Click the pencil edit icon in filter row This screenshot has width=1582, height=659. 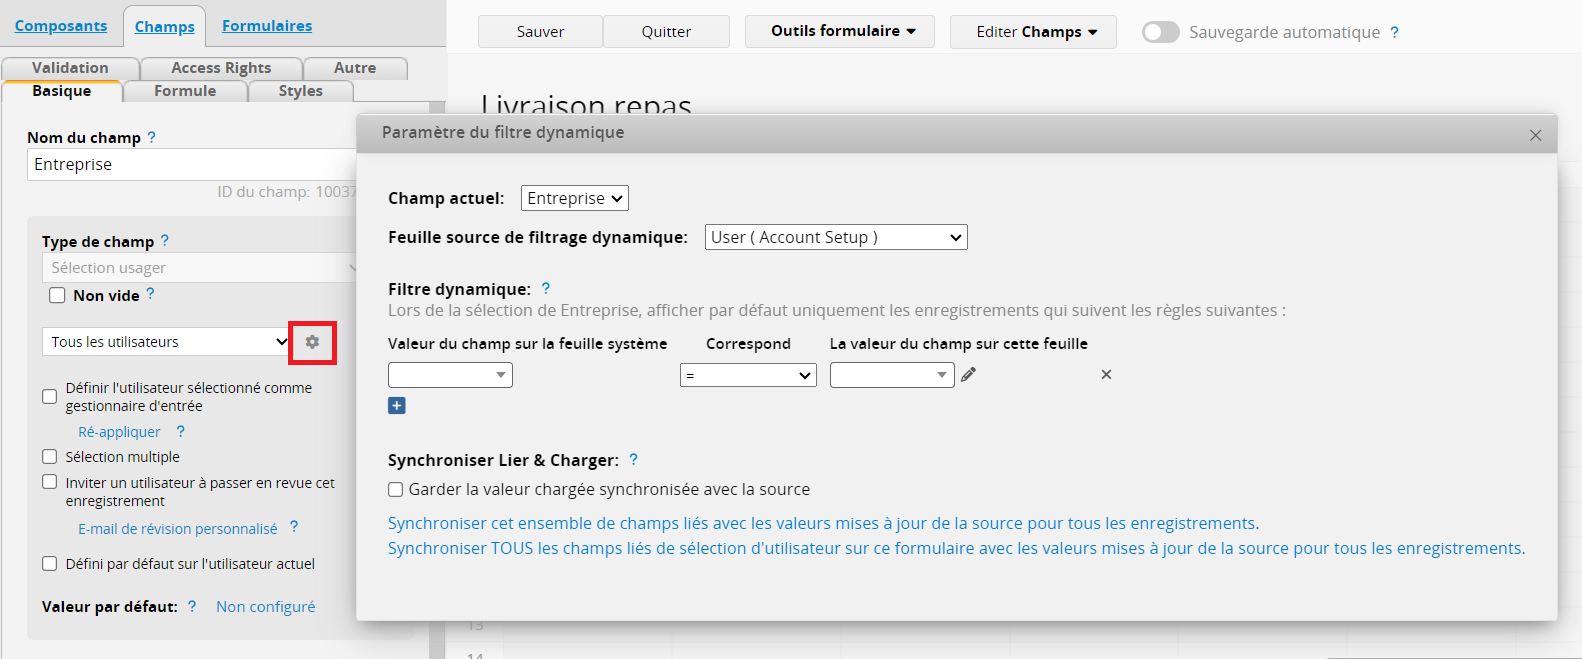[x=968, y=375]
